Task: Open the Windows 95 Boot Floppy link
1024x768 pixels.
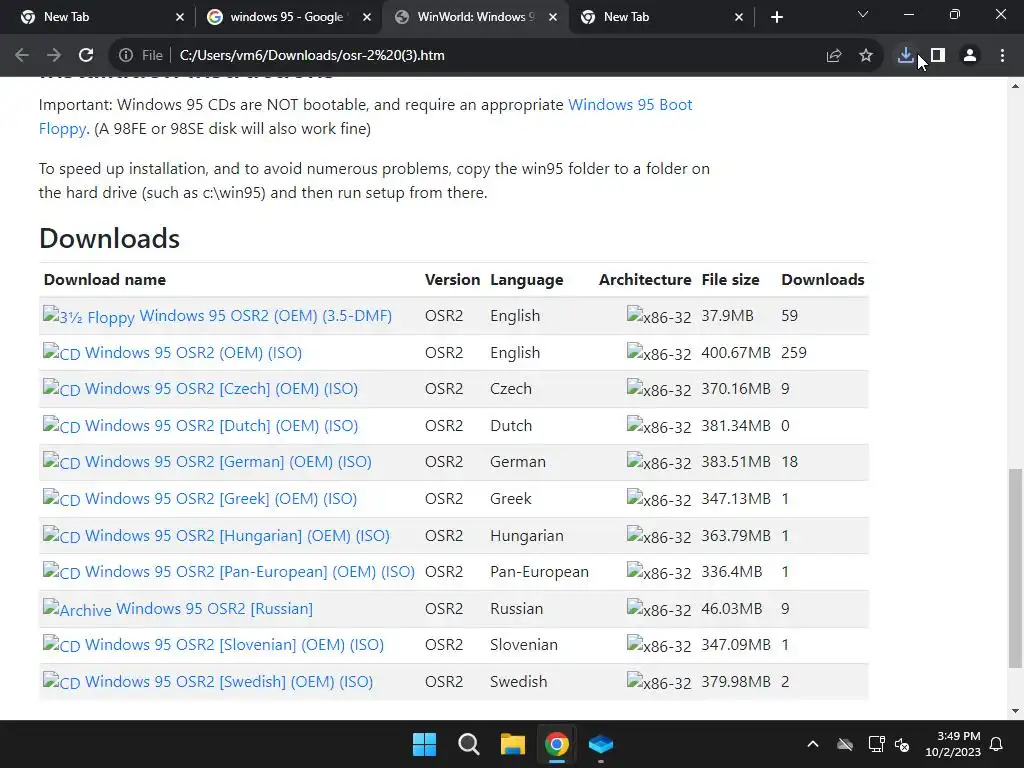Action: point(630,105)
